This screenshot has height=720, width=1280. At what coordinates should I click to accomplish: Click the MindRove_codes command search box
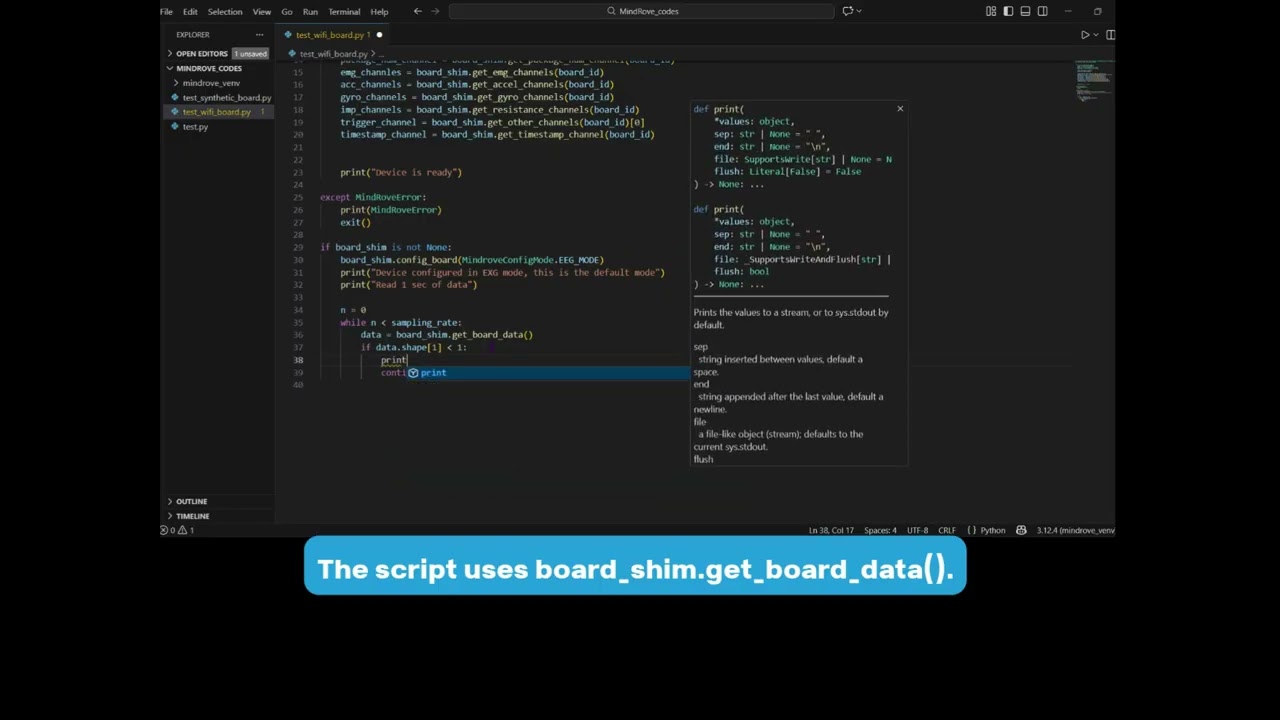(641, 12)
